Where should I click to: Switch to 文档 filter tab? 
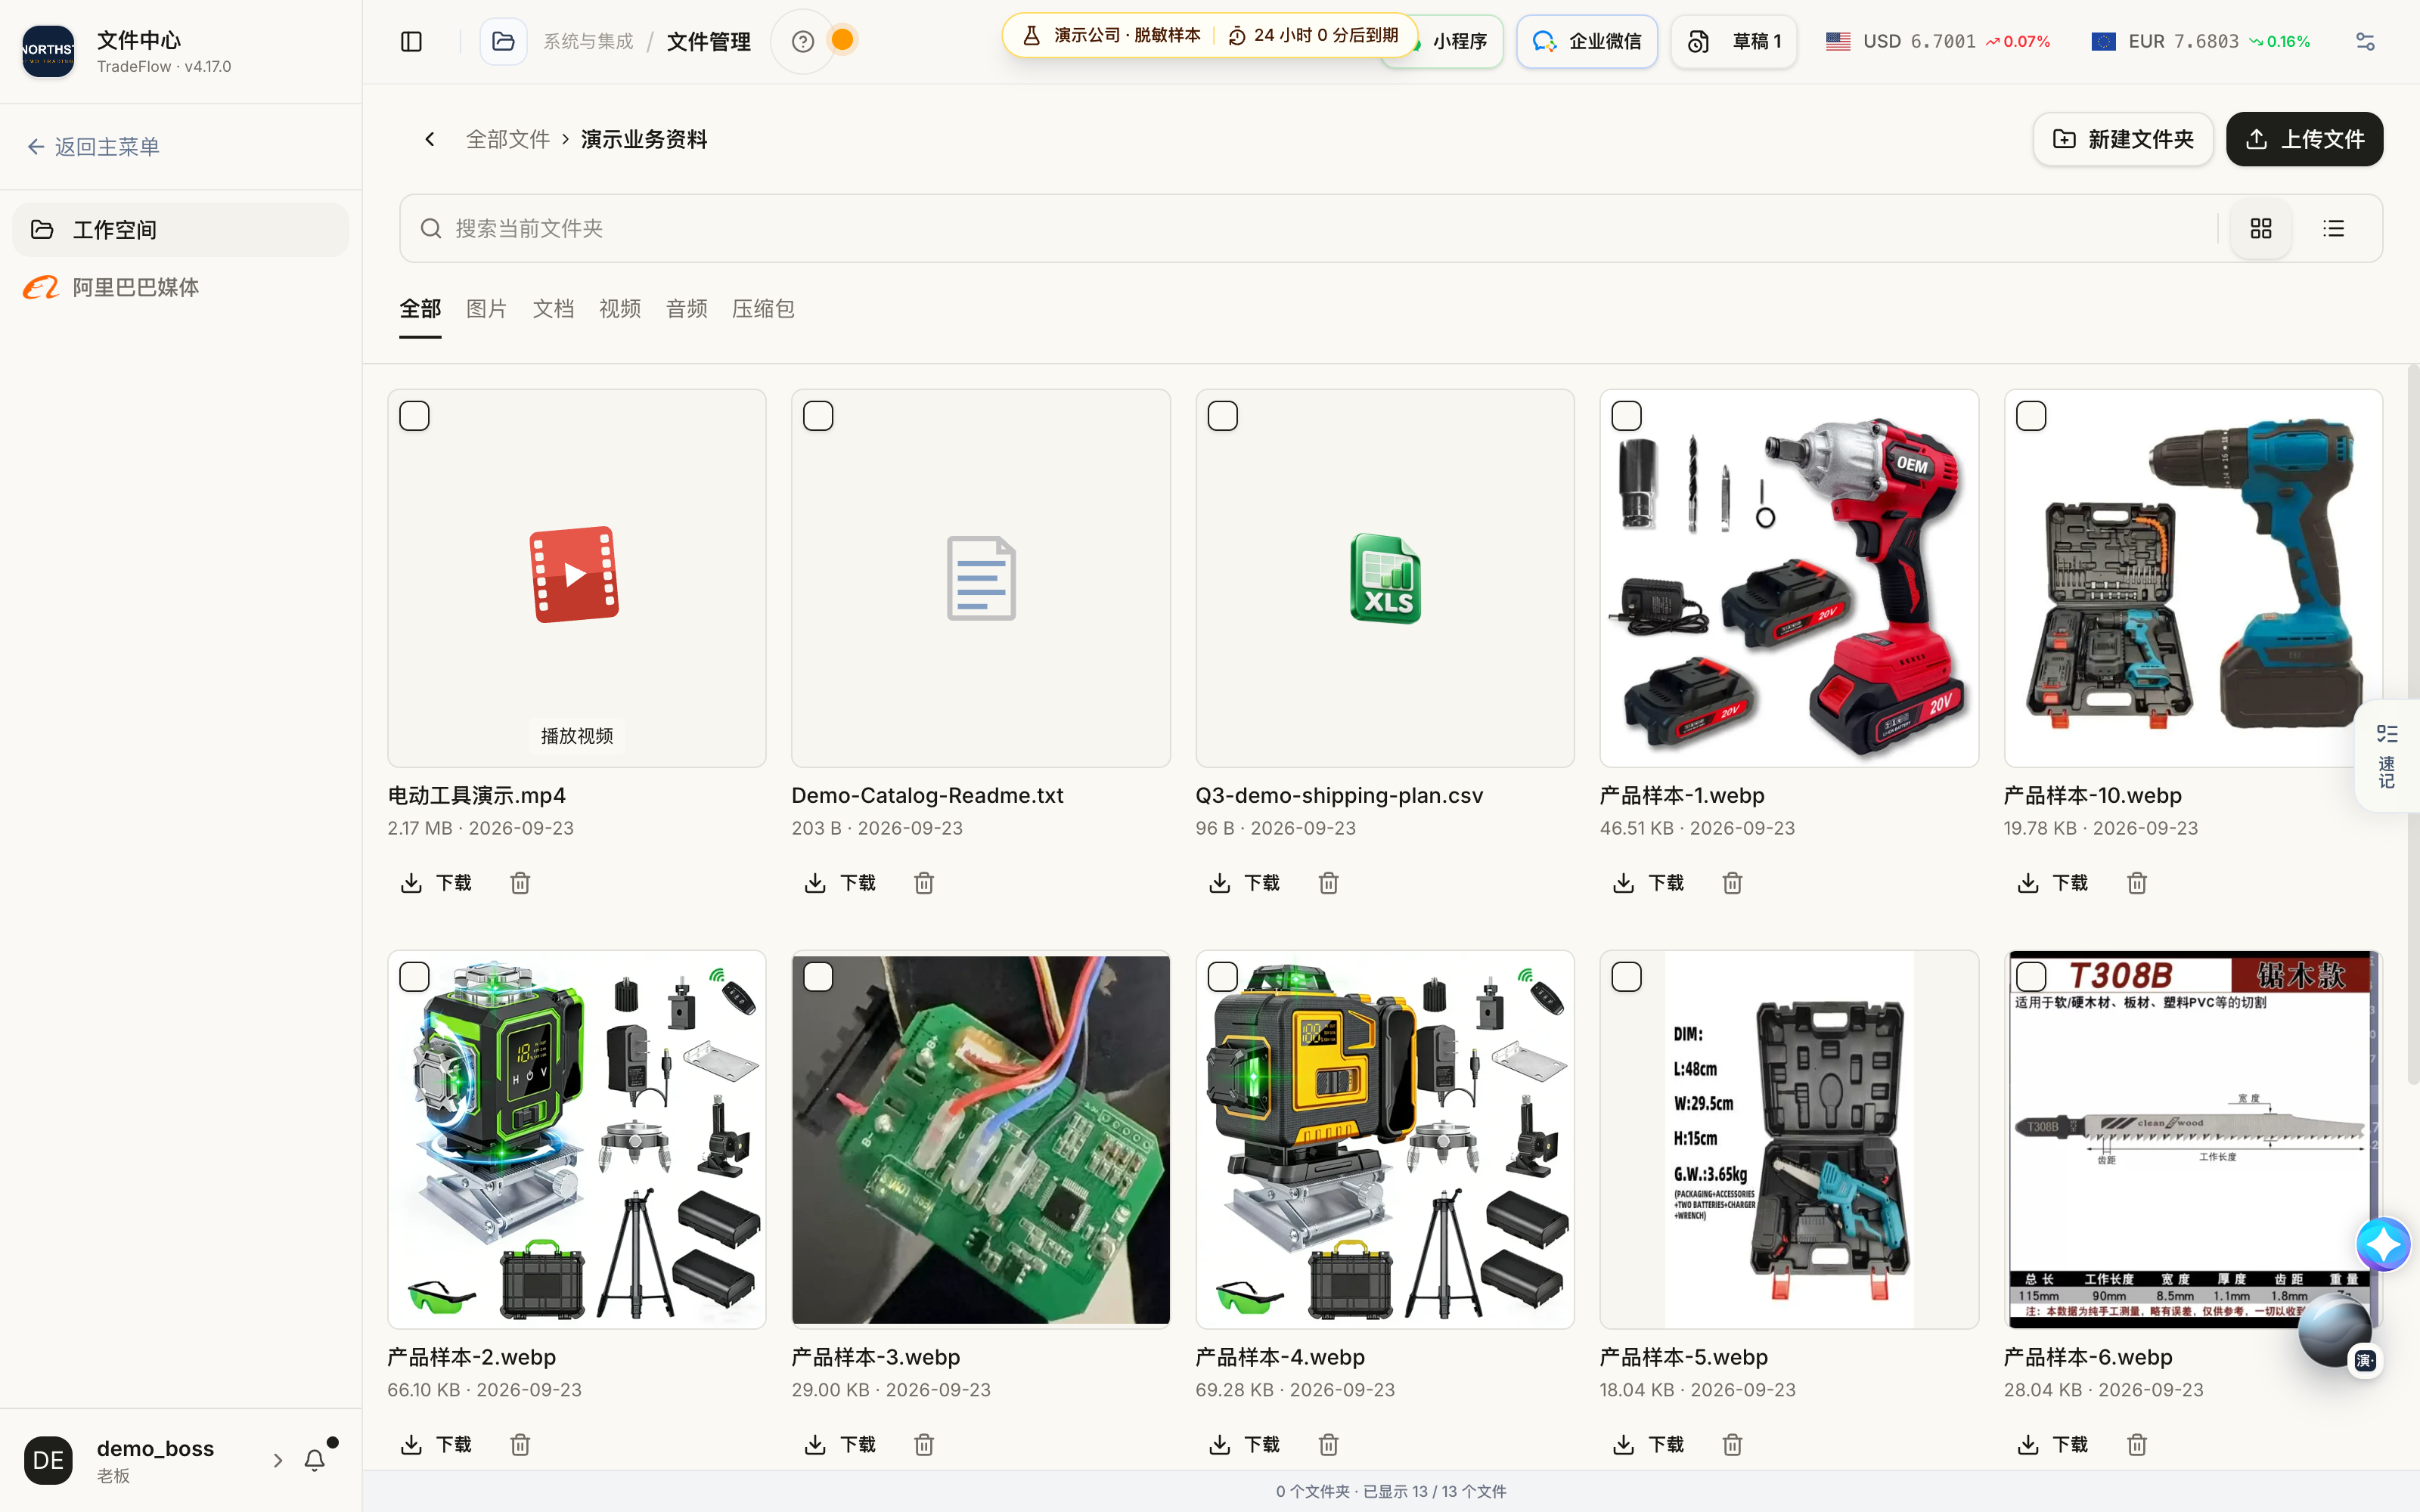553,309
